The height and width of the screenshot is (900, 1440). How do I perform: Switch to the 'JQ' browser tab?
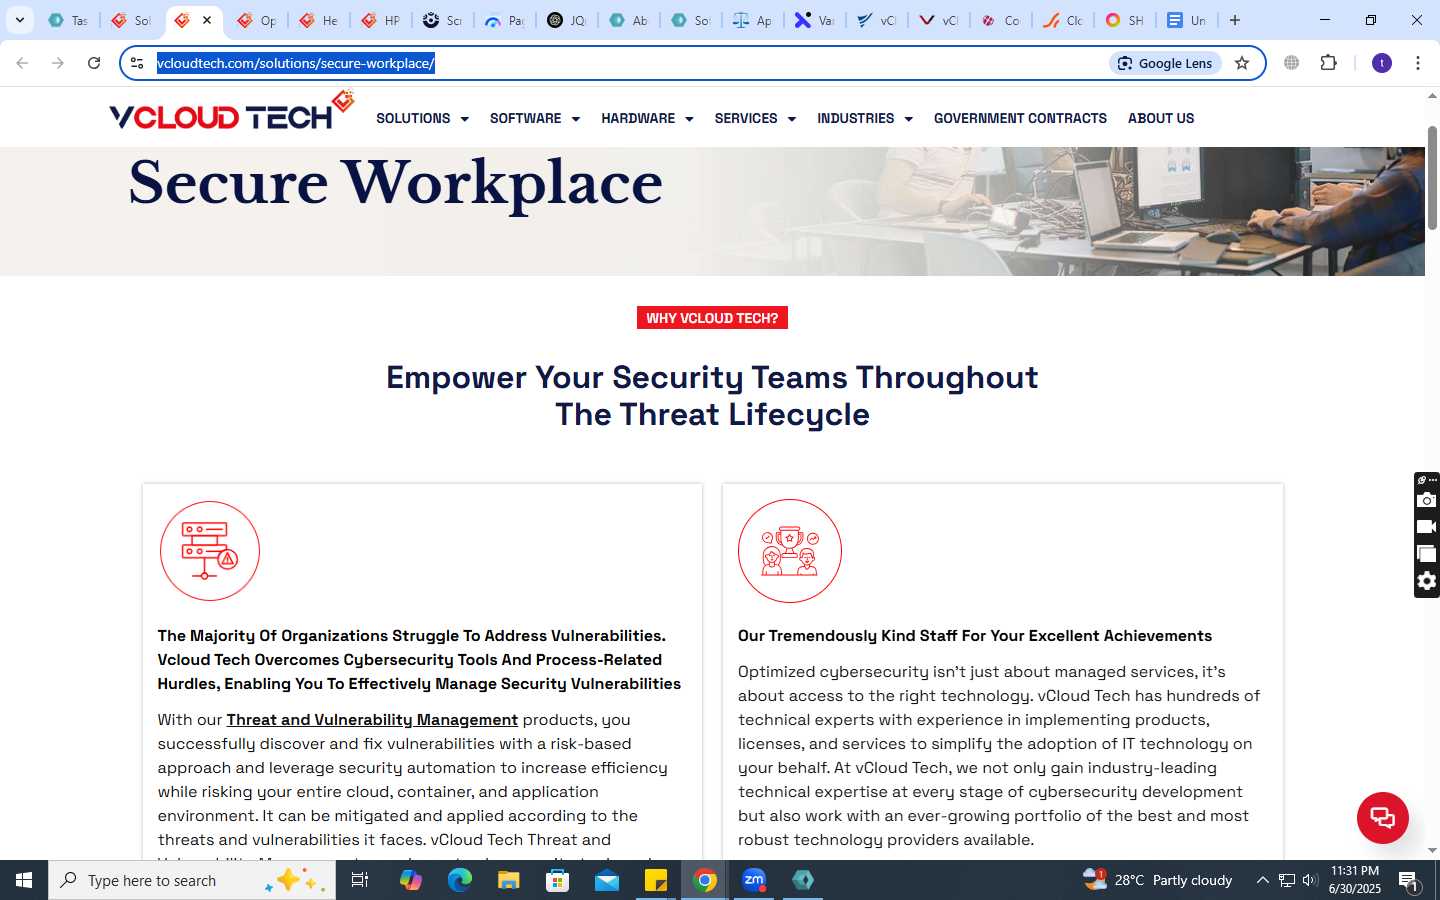(566, 20)
